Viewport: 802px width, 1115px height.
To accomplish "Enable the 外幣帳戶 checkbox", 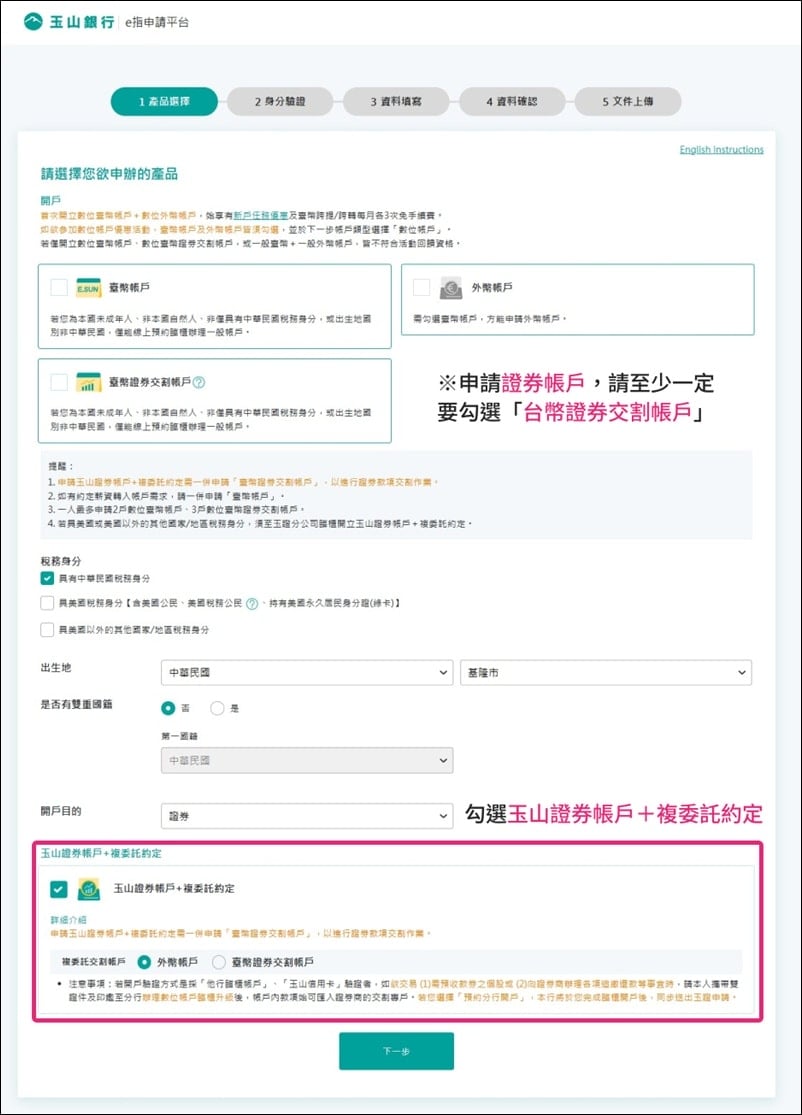I will [420, 288].
